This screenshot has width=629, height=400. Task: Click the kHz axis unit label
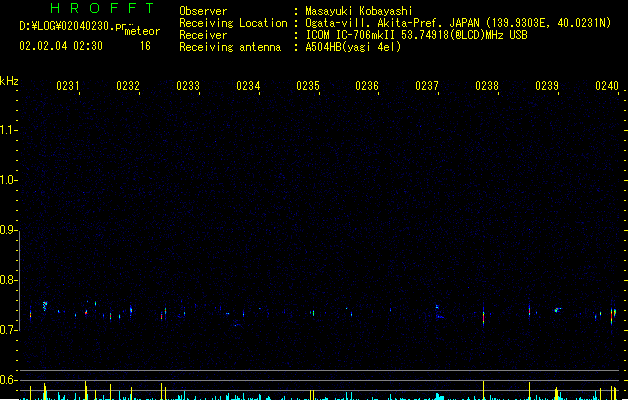(x=9, y=81)
